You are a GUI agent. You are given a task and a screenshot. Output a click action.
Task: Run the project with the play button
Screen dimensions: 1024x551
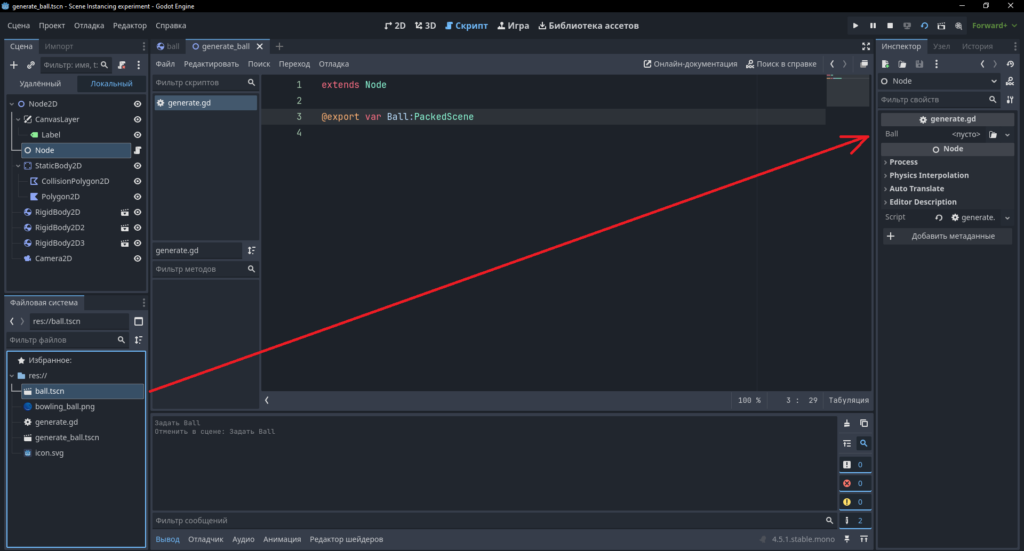tap(855, 25)
